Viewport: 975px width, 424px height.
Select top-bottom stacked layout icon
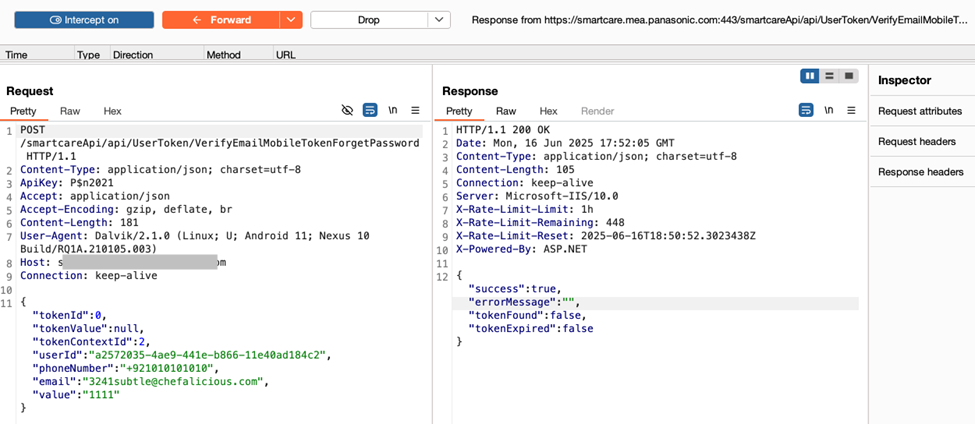pos(829,76)
